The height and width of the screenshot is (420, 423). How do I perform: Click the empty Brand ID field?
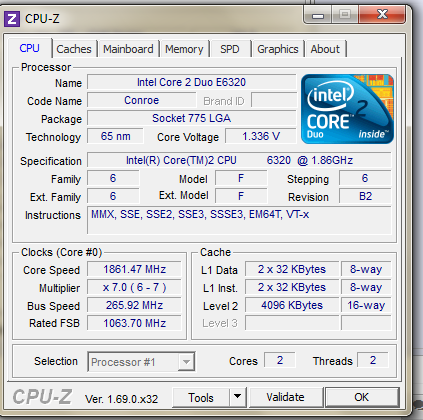click(274, 100)
